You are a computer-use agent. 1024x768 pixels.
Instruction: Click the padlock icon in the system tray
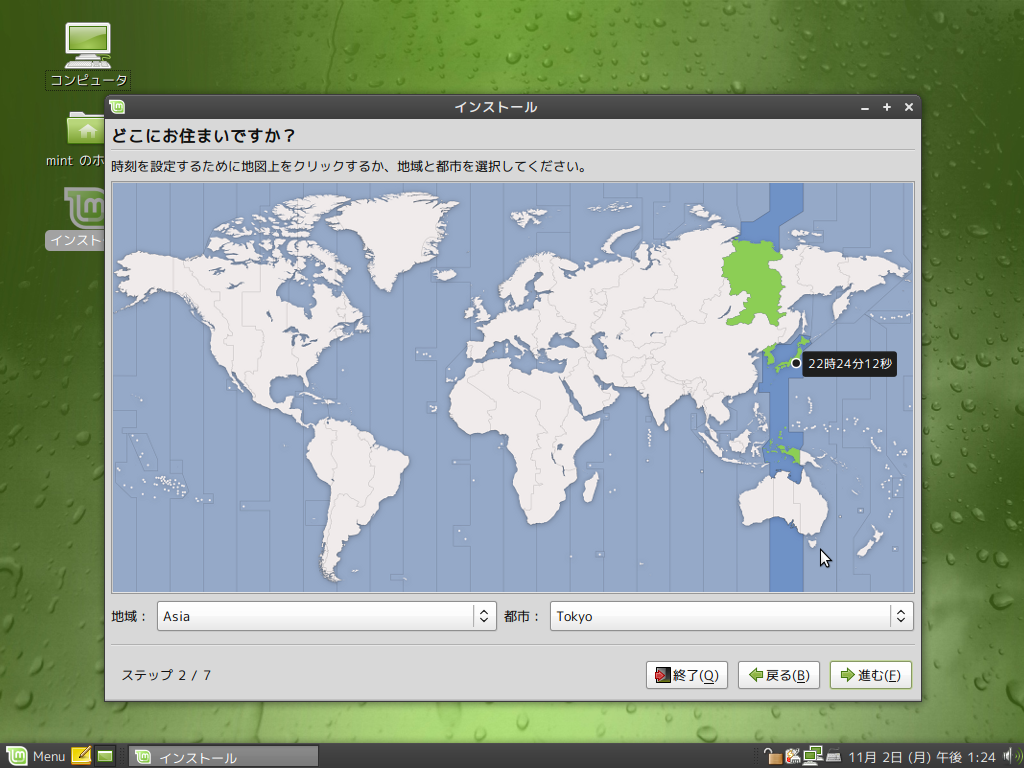(x=773, y=756)
